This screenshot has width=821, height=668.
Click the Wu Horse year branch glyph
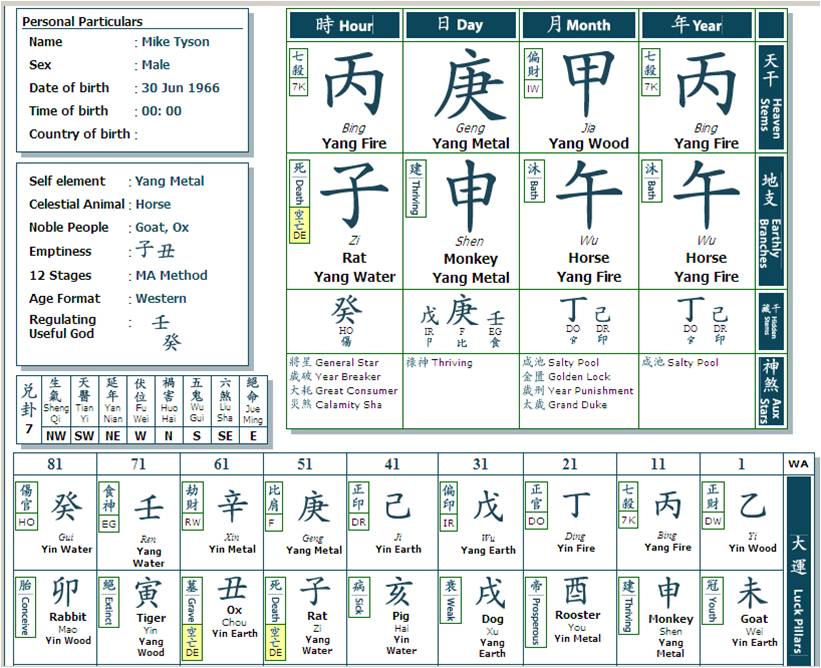coord(705,195)
